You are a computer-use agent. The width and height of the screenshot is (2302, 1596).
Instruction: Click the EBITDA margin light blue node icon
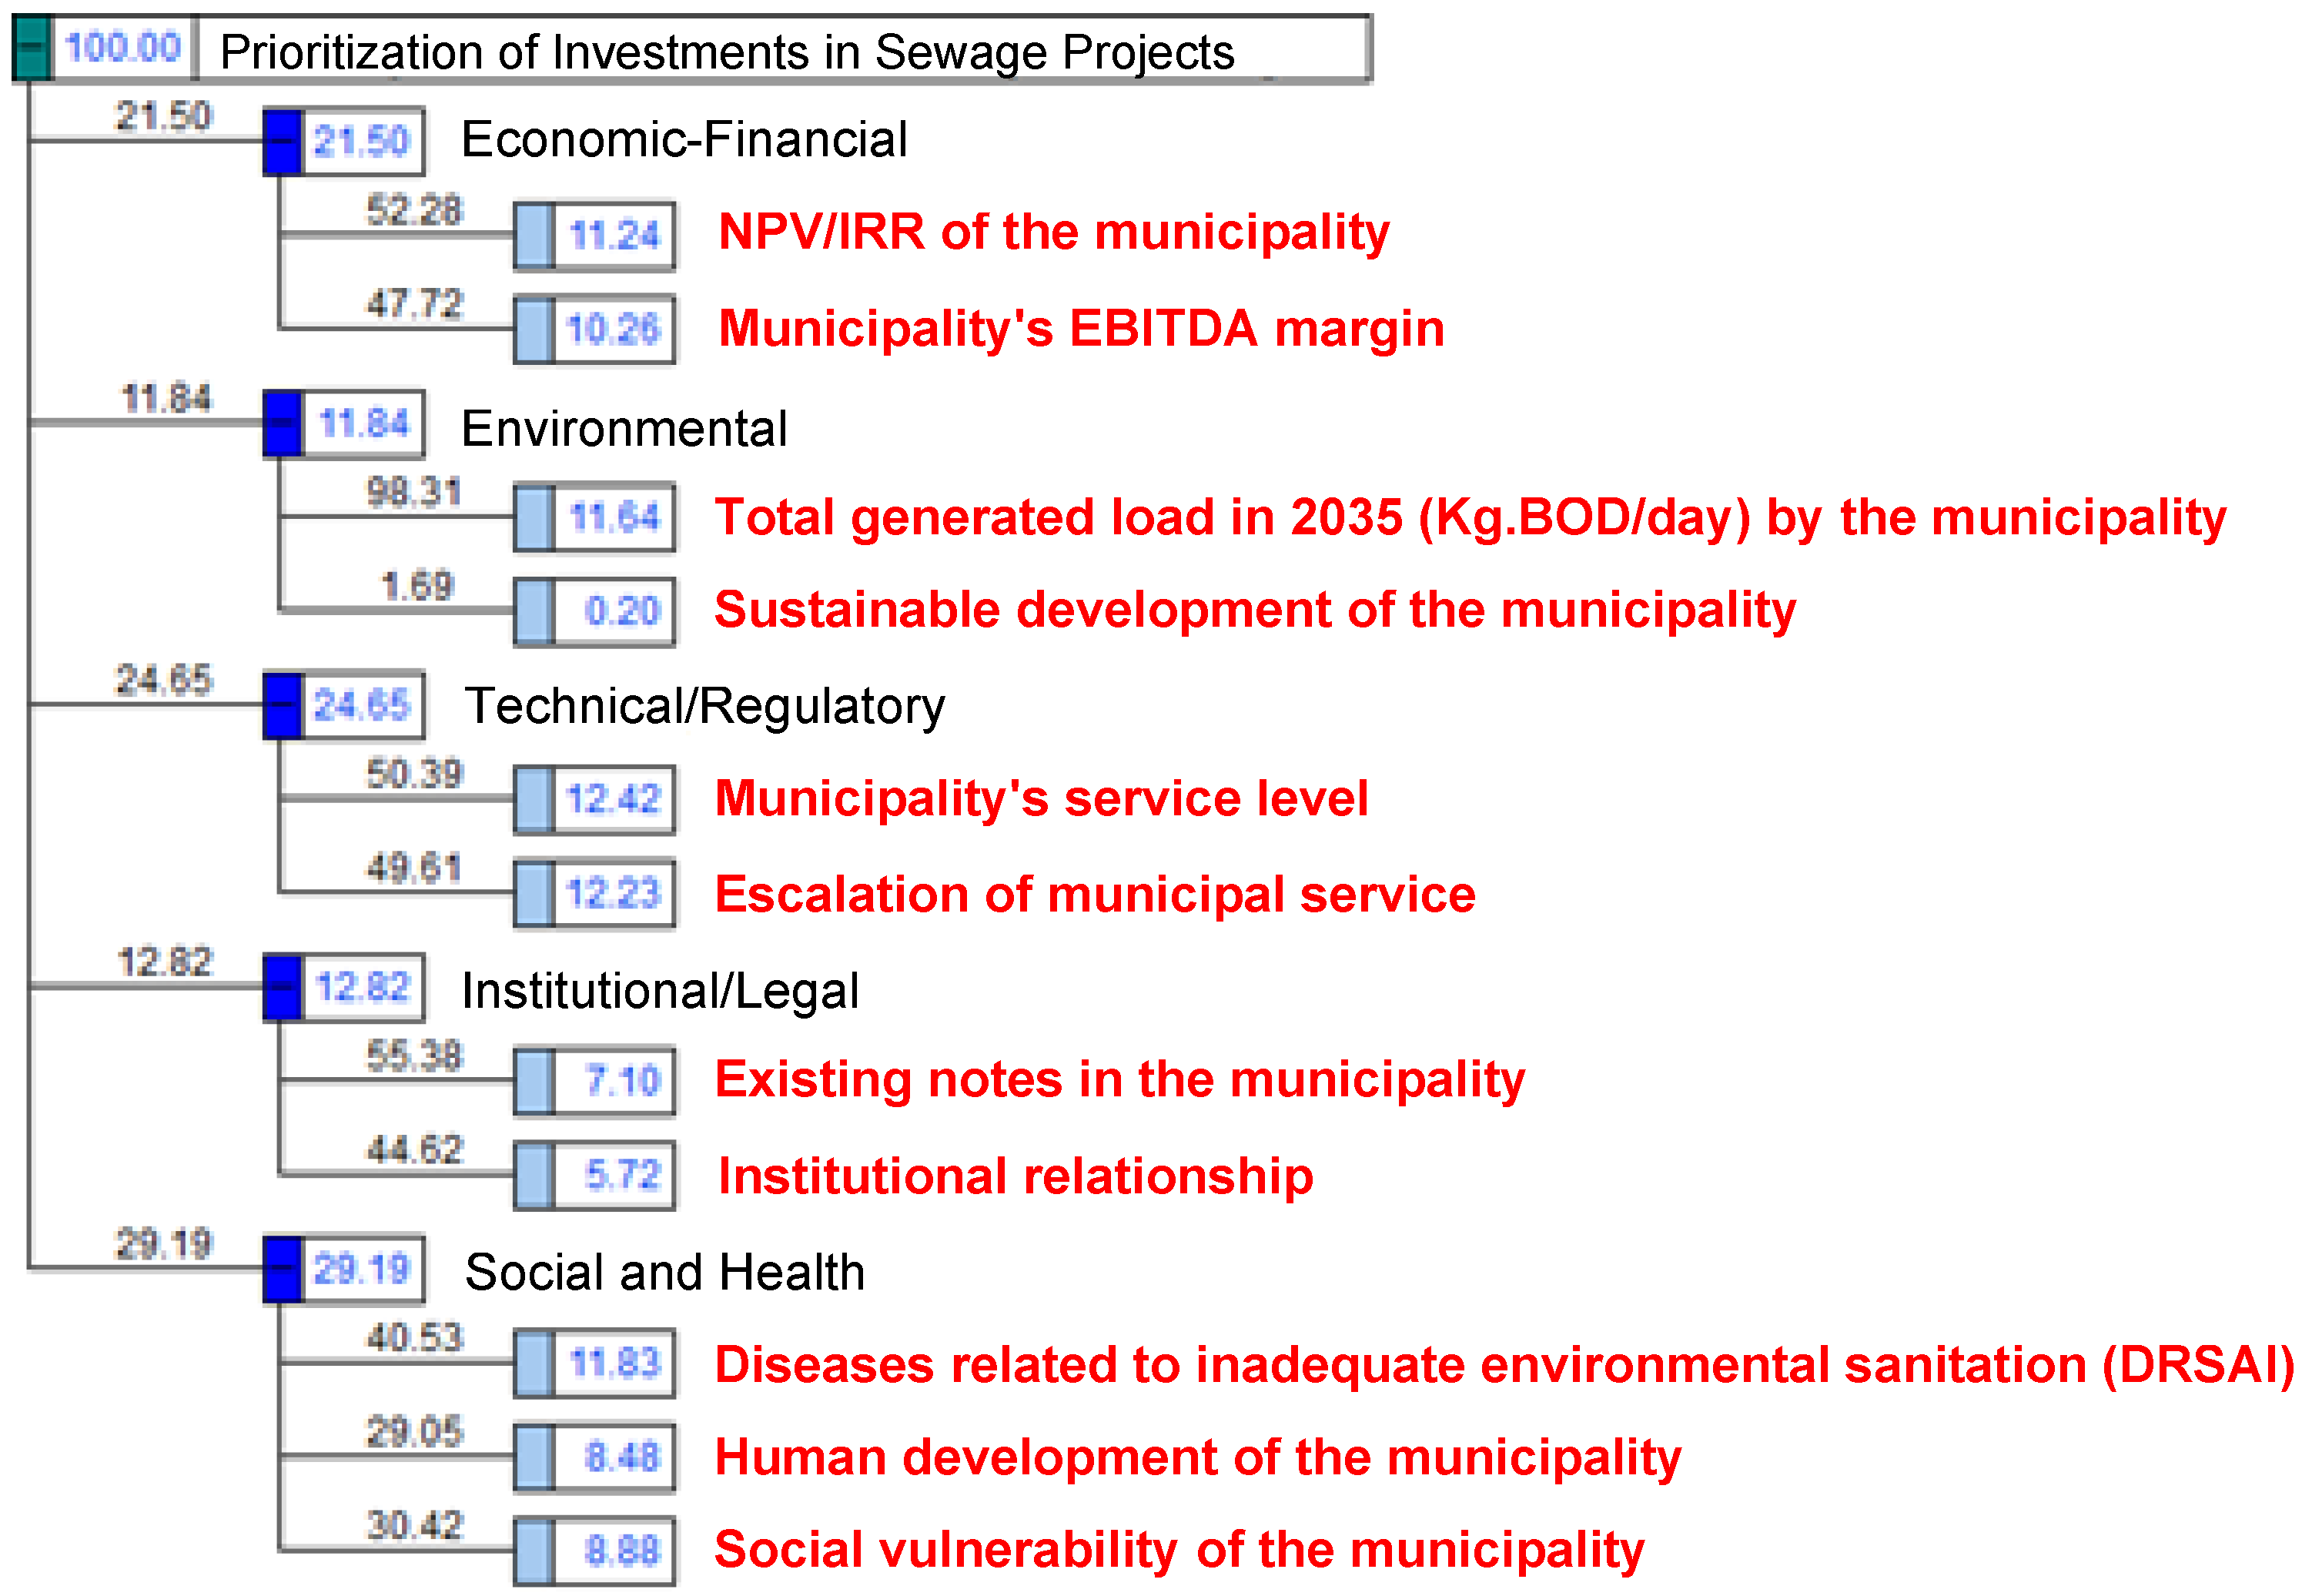pyautogui.click(x=534, y=330)
